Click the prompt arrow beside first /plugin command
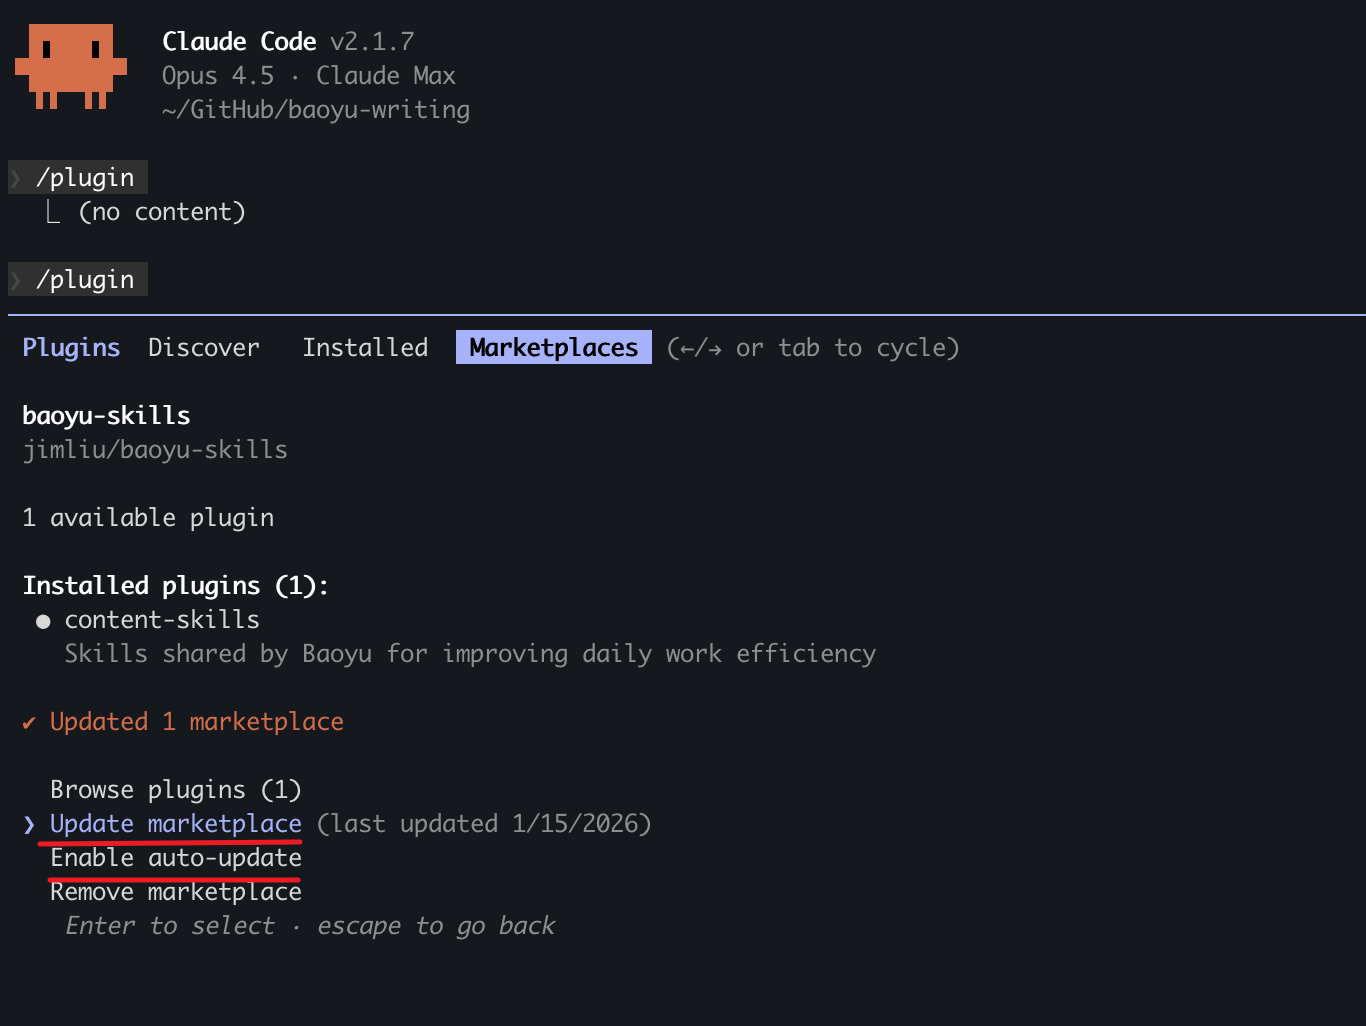Image resolution: width=1366 pixels, height=1026 pixels. coord(15,177)
